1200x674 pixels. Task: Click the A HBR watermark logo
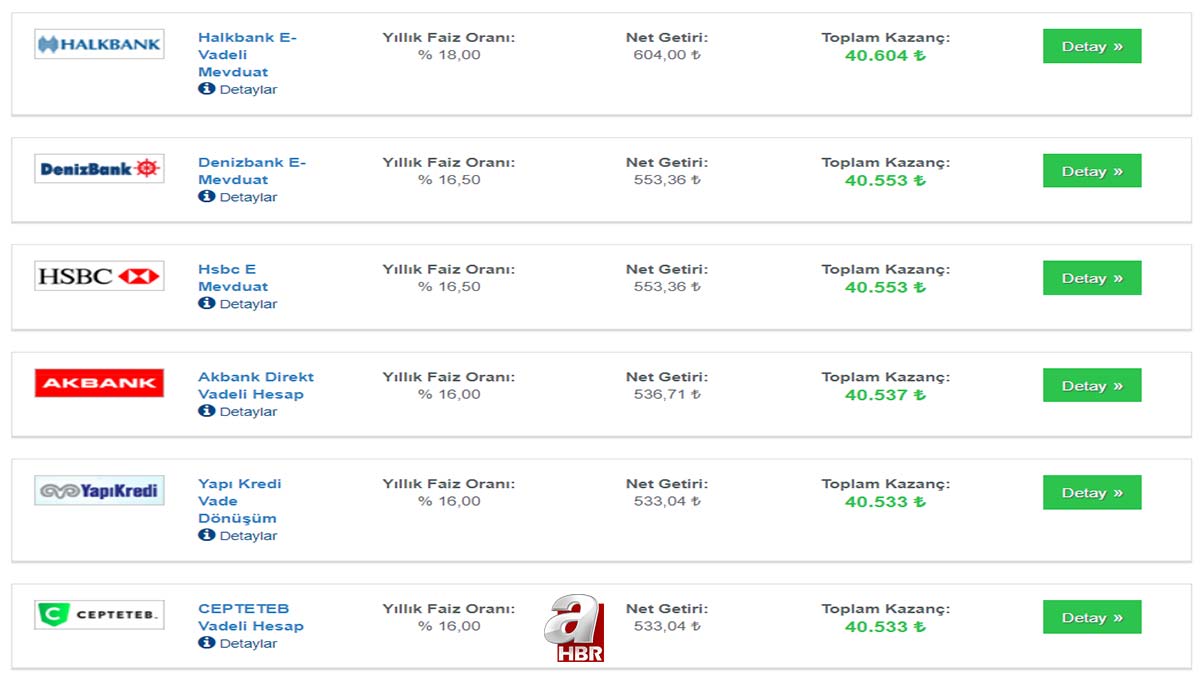pos(574,629)
